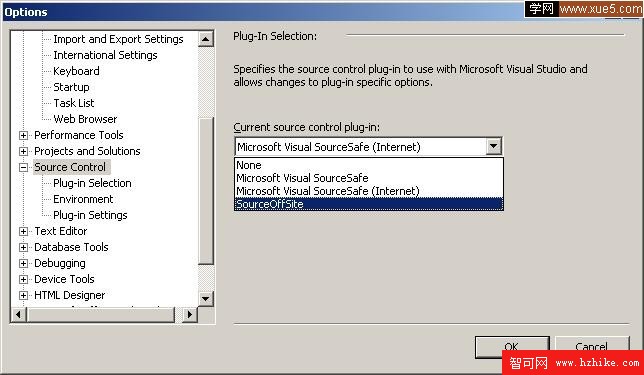Click the tree scroll up arrow

[x=205, y=39]
